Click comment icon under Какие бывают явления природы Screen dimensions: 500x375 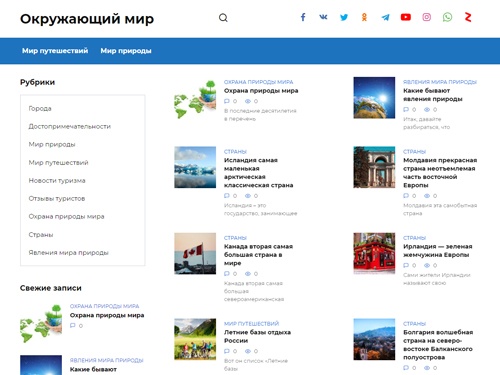click(x=406, y=109)
